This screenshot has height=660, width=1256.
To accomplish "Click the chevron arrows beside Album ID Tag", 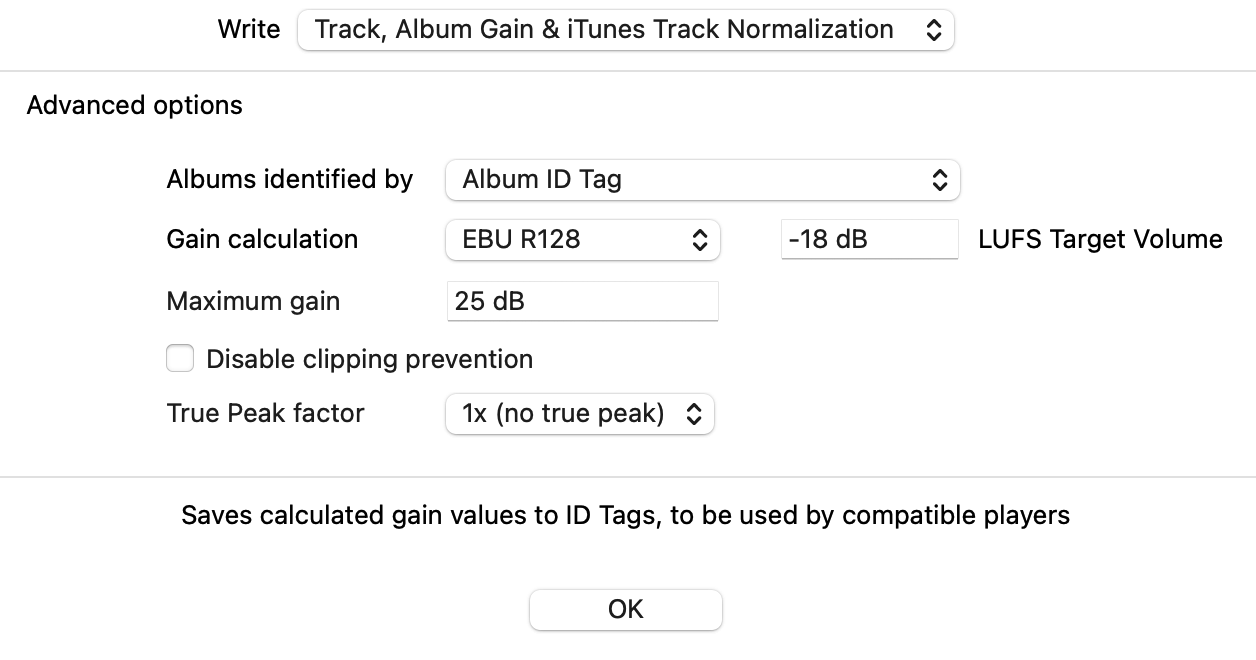I will tap(939, 180).
